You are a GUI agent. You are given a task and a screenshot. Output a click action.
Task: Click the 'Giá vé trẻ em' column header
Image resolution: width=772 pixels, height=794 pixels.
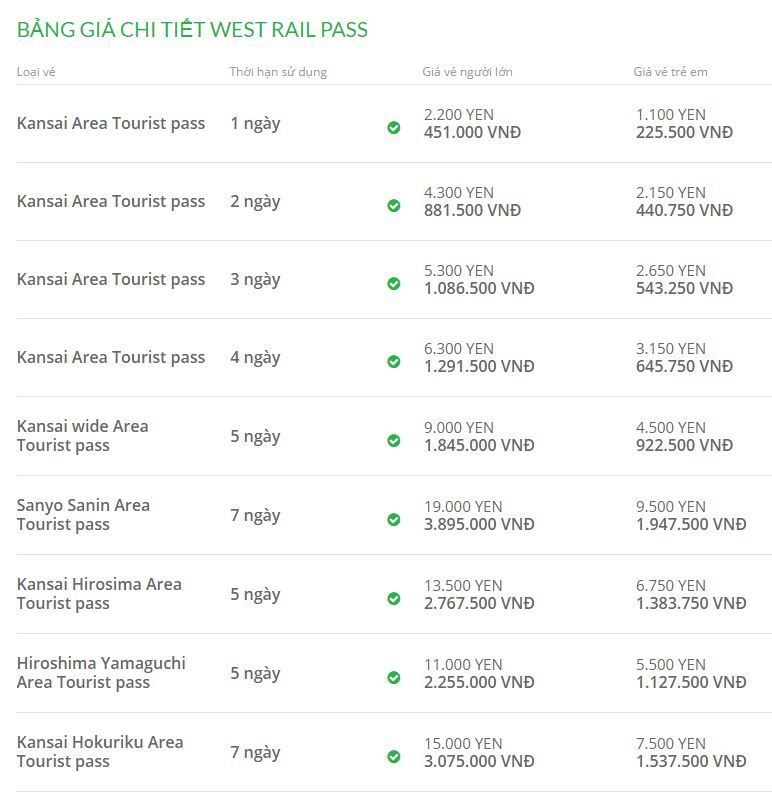(670, 72)
